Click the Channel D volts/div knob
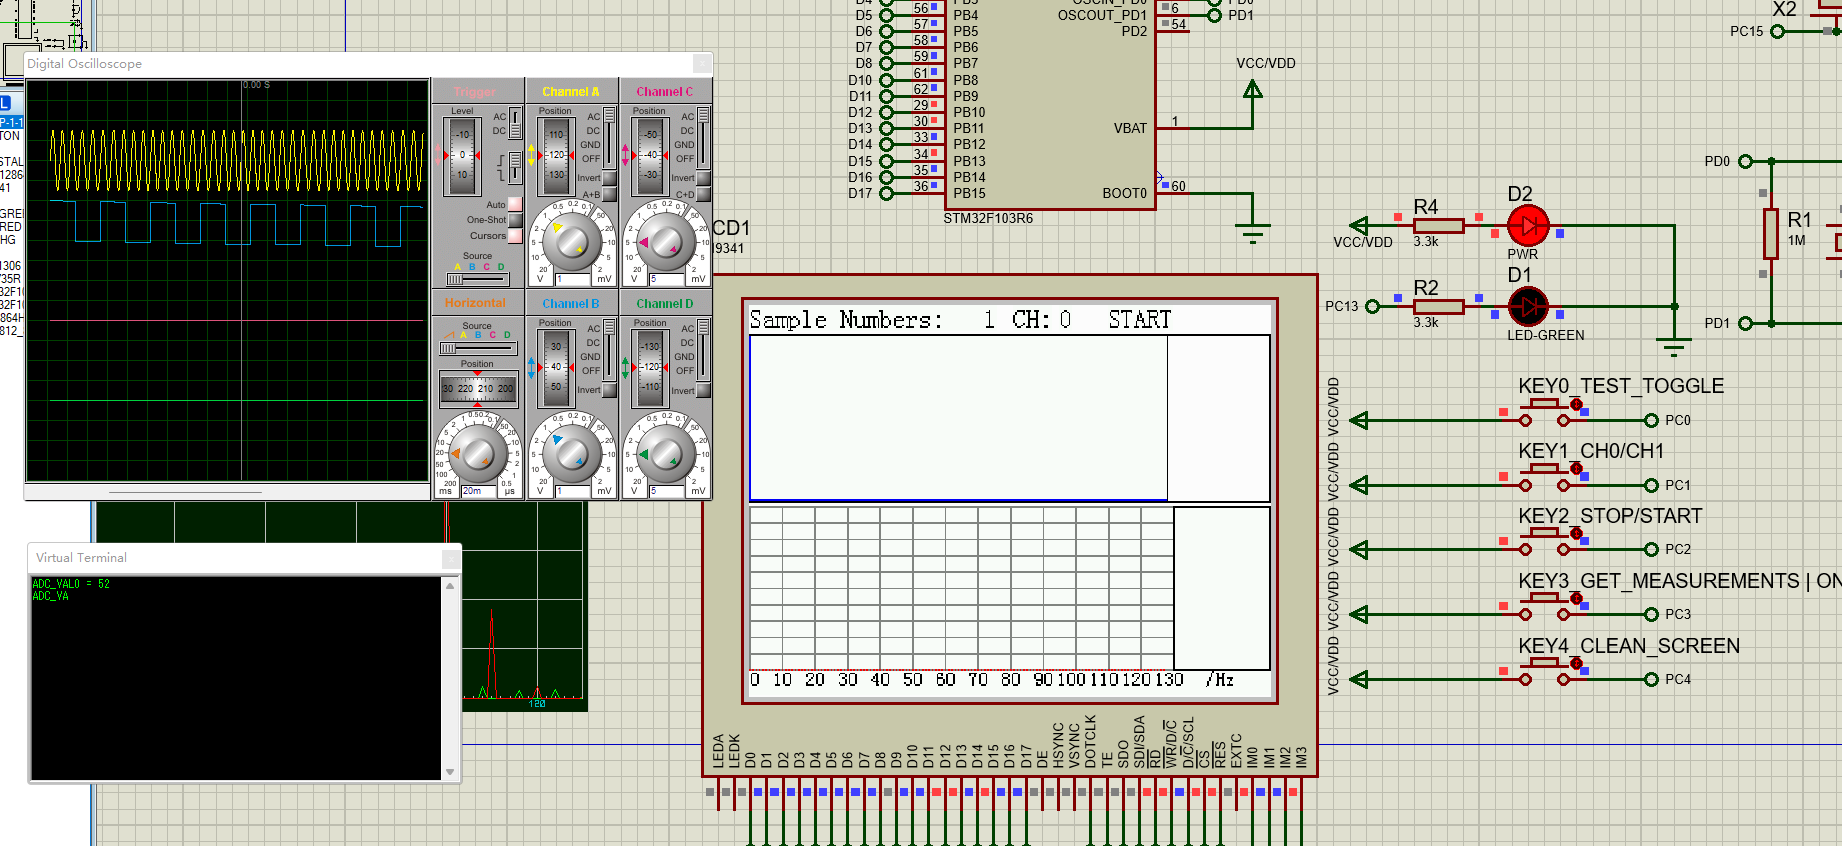This screenshot has width=1842, height=846. point(665,453)
